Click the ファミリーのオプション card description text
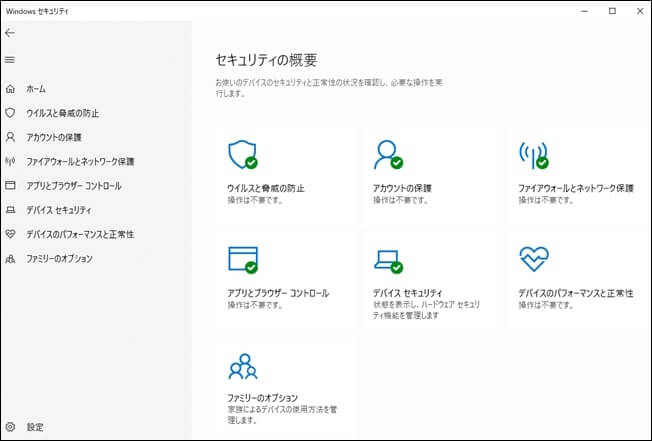652x441 pixels. point(282,415)
